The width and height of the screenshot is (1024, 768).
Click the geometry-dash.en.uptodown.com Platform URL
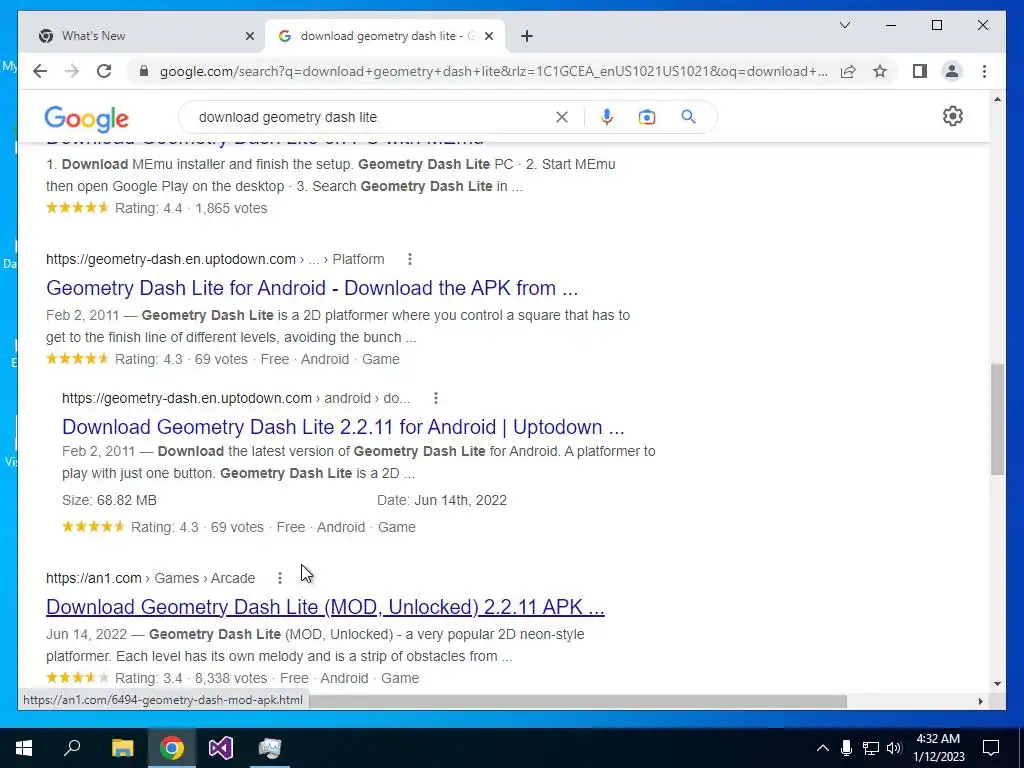(215, 259)
